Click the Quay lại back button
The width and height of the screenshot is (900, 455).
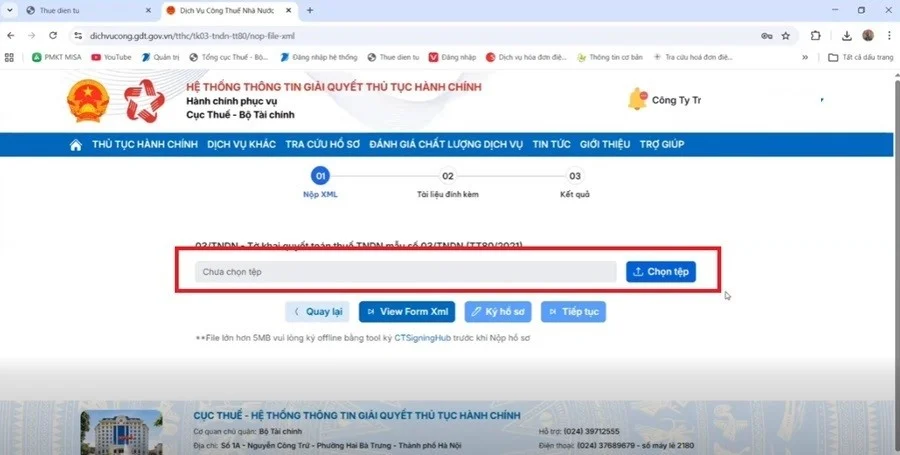317,312
